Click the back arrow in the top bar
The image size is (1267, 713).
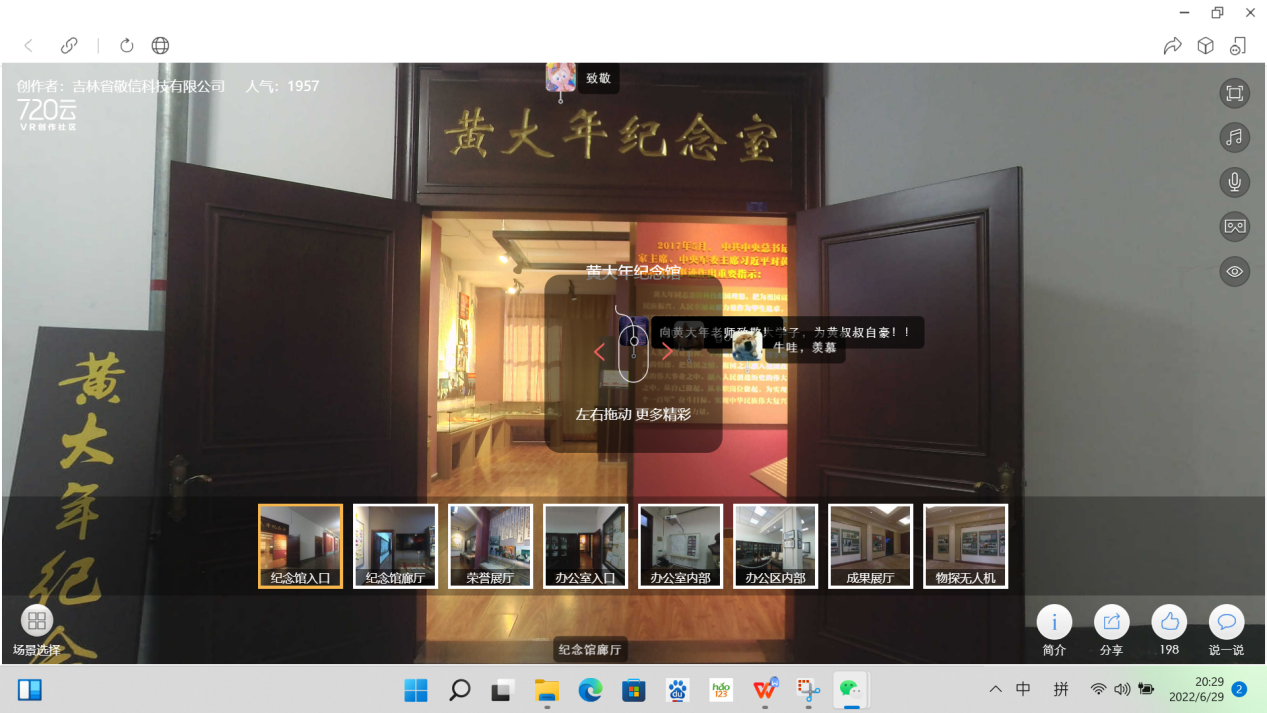click(29, 45)
